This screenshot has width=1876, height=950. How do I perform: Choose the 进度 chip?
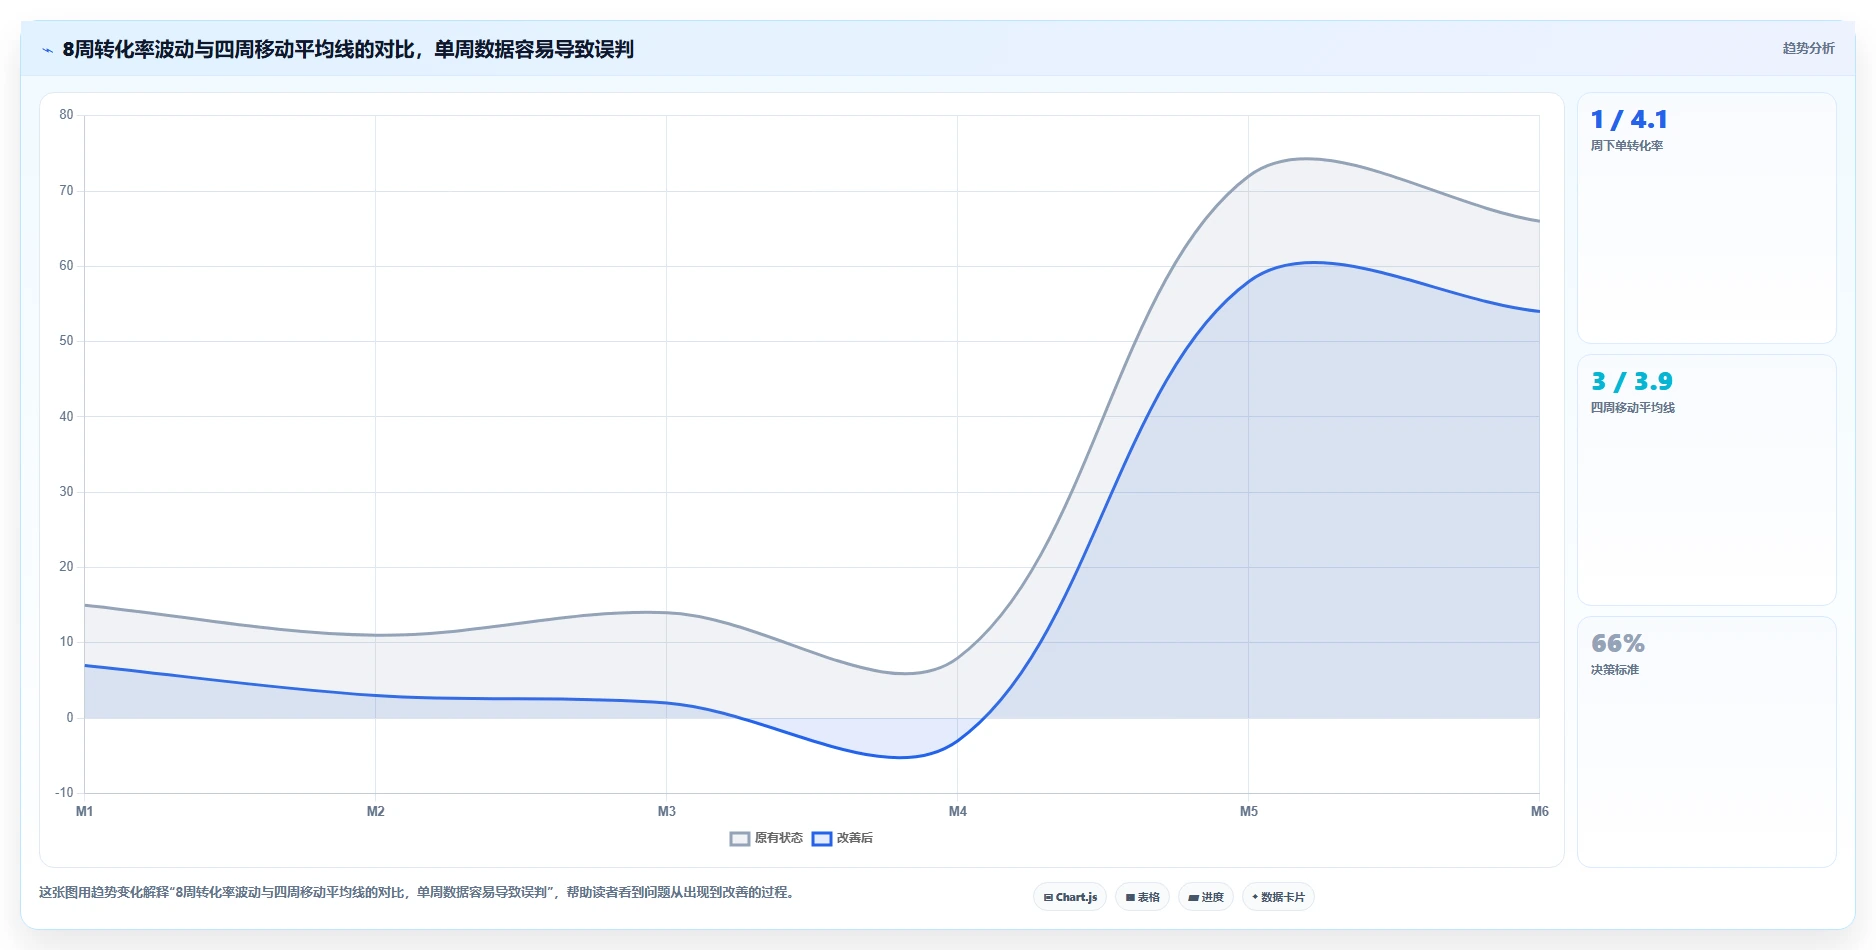(1206, 897)
